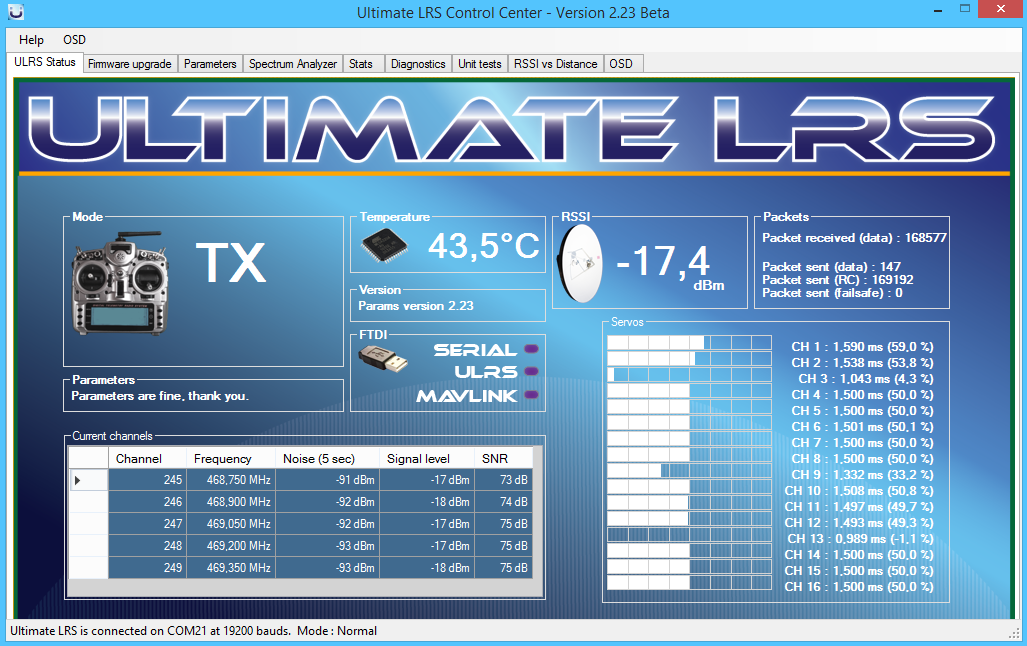Click the 469,350 MHz frequency cell
The image size is (1027, 646).
[x=231, y=568]
